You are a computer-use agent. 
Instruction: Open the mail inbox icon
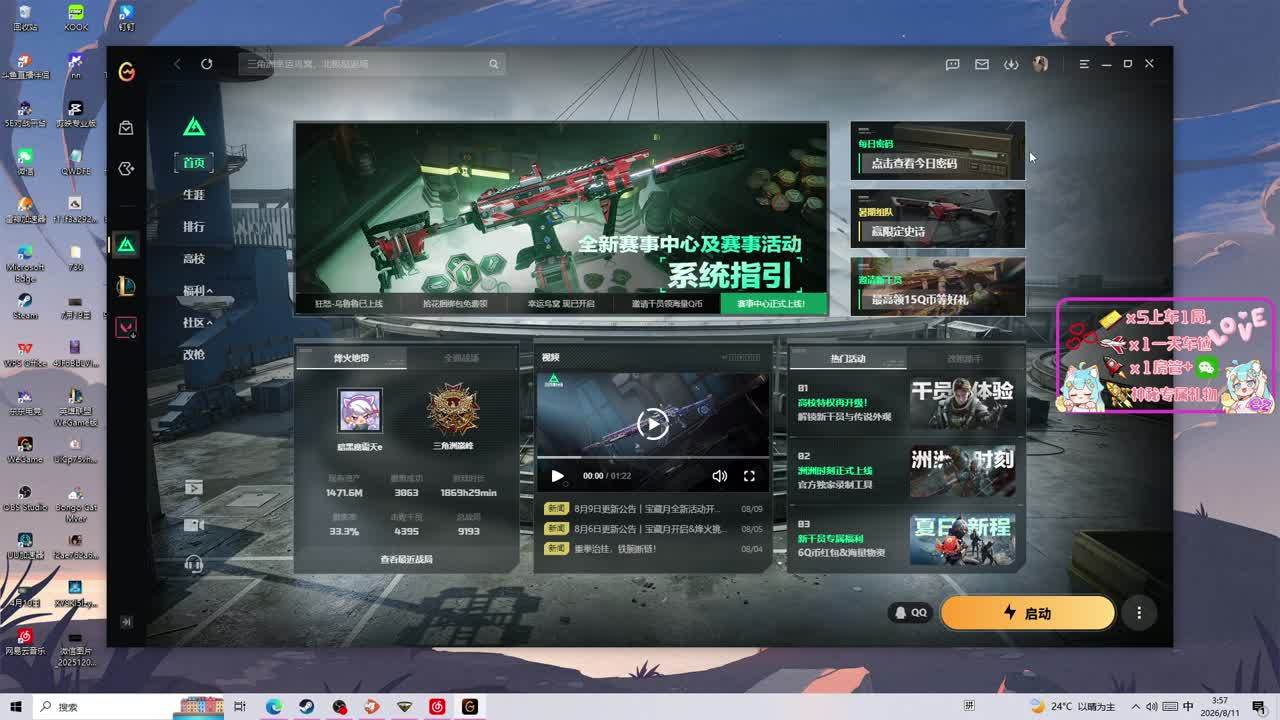pos(982,64)
